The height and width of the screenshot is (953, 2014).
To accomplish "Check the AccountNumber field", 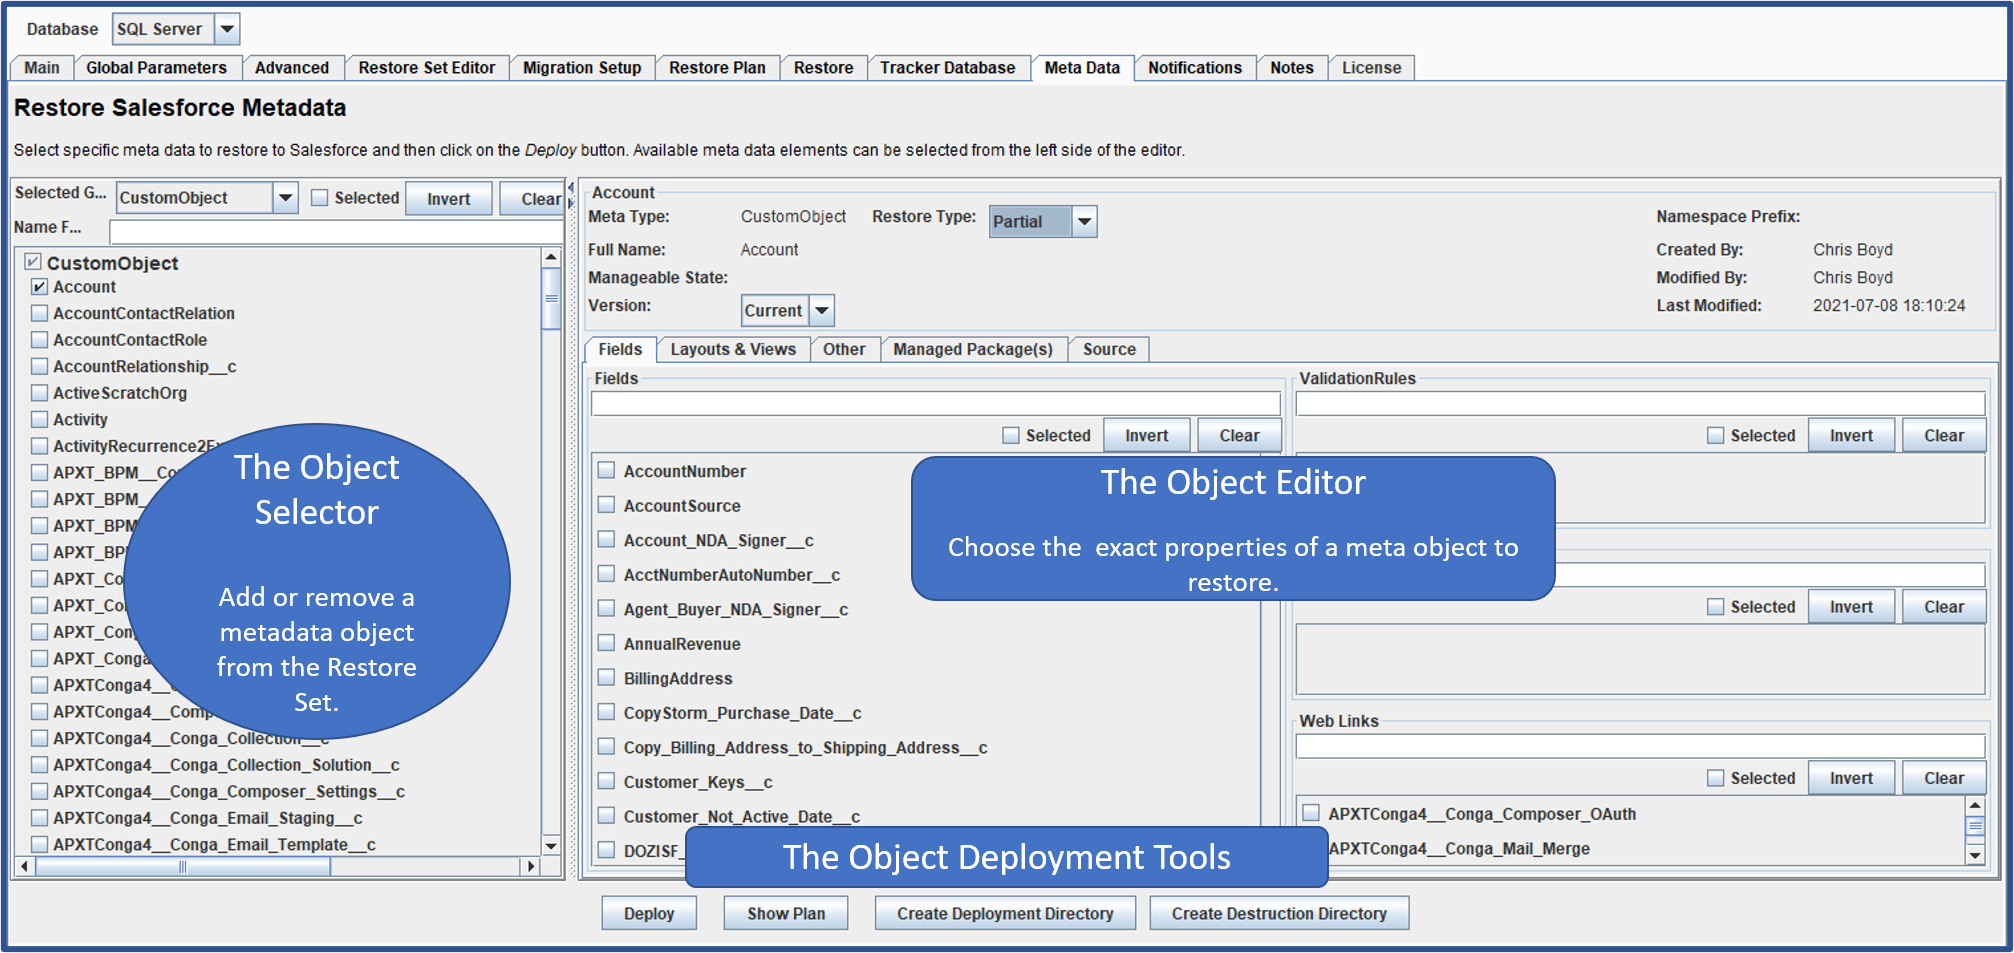I will pos(606,470).
